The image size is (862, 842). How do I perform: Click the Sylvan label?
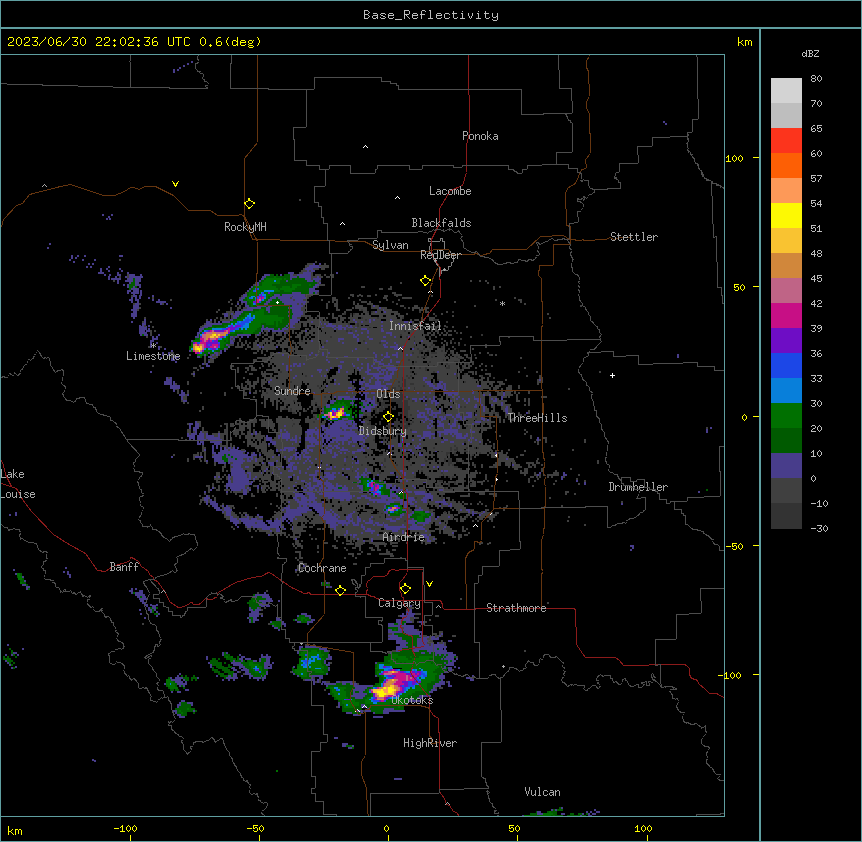coord(390,245)
